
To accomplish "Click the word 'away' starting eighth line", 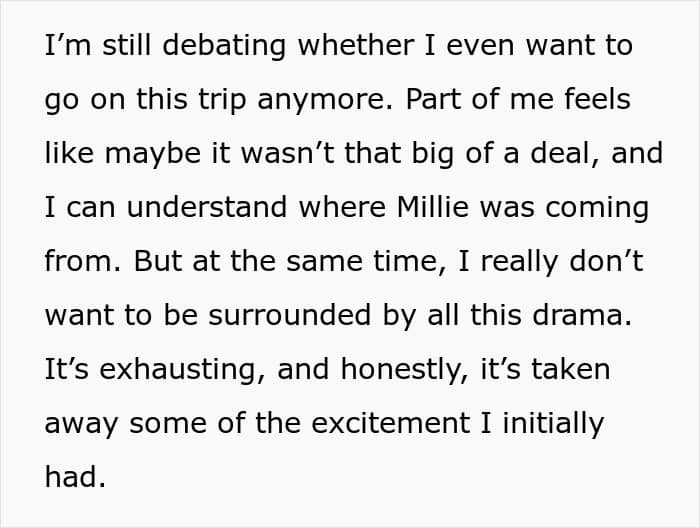I will 81,424.
